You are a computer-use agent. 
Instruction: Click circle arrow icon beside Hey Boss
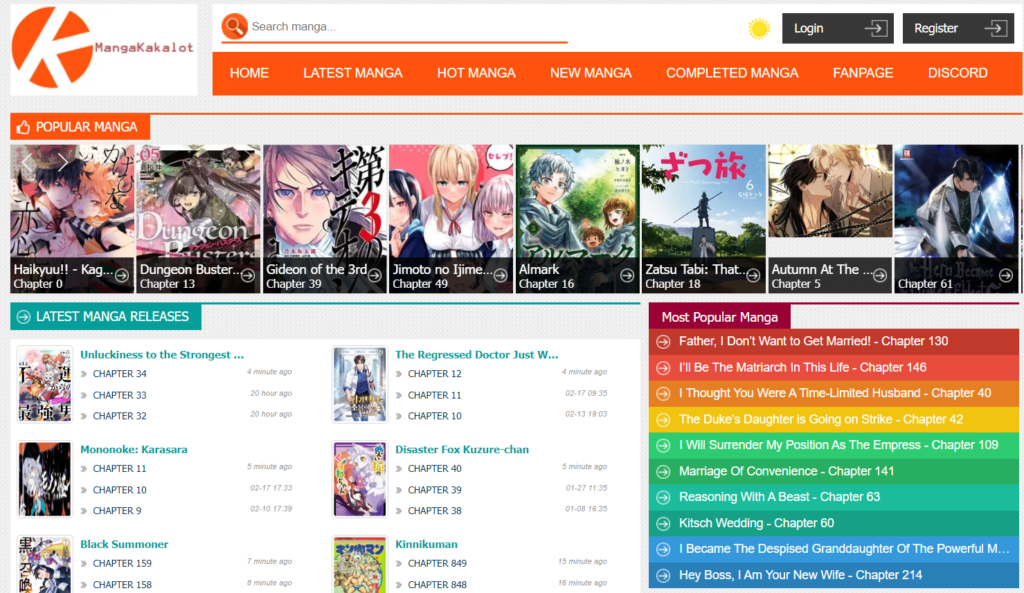point(663,575)
